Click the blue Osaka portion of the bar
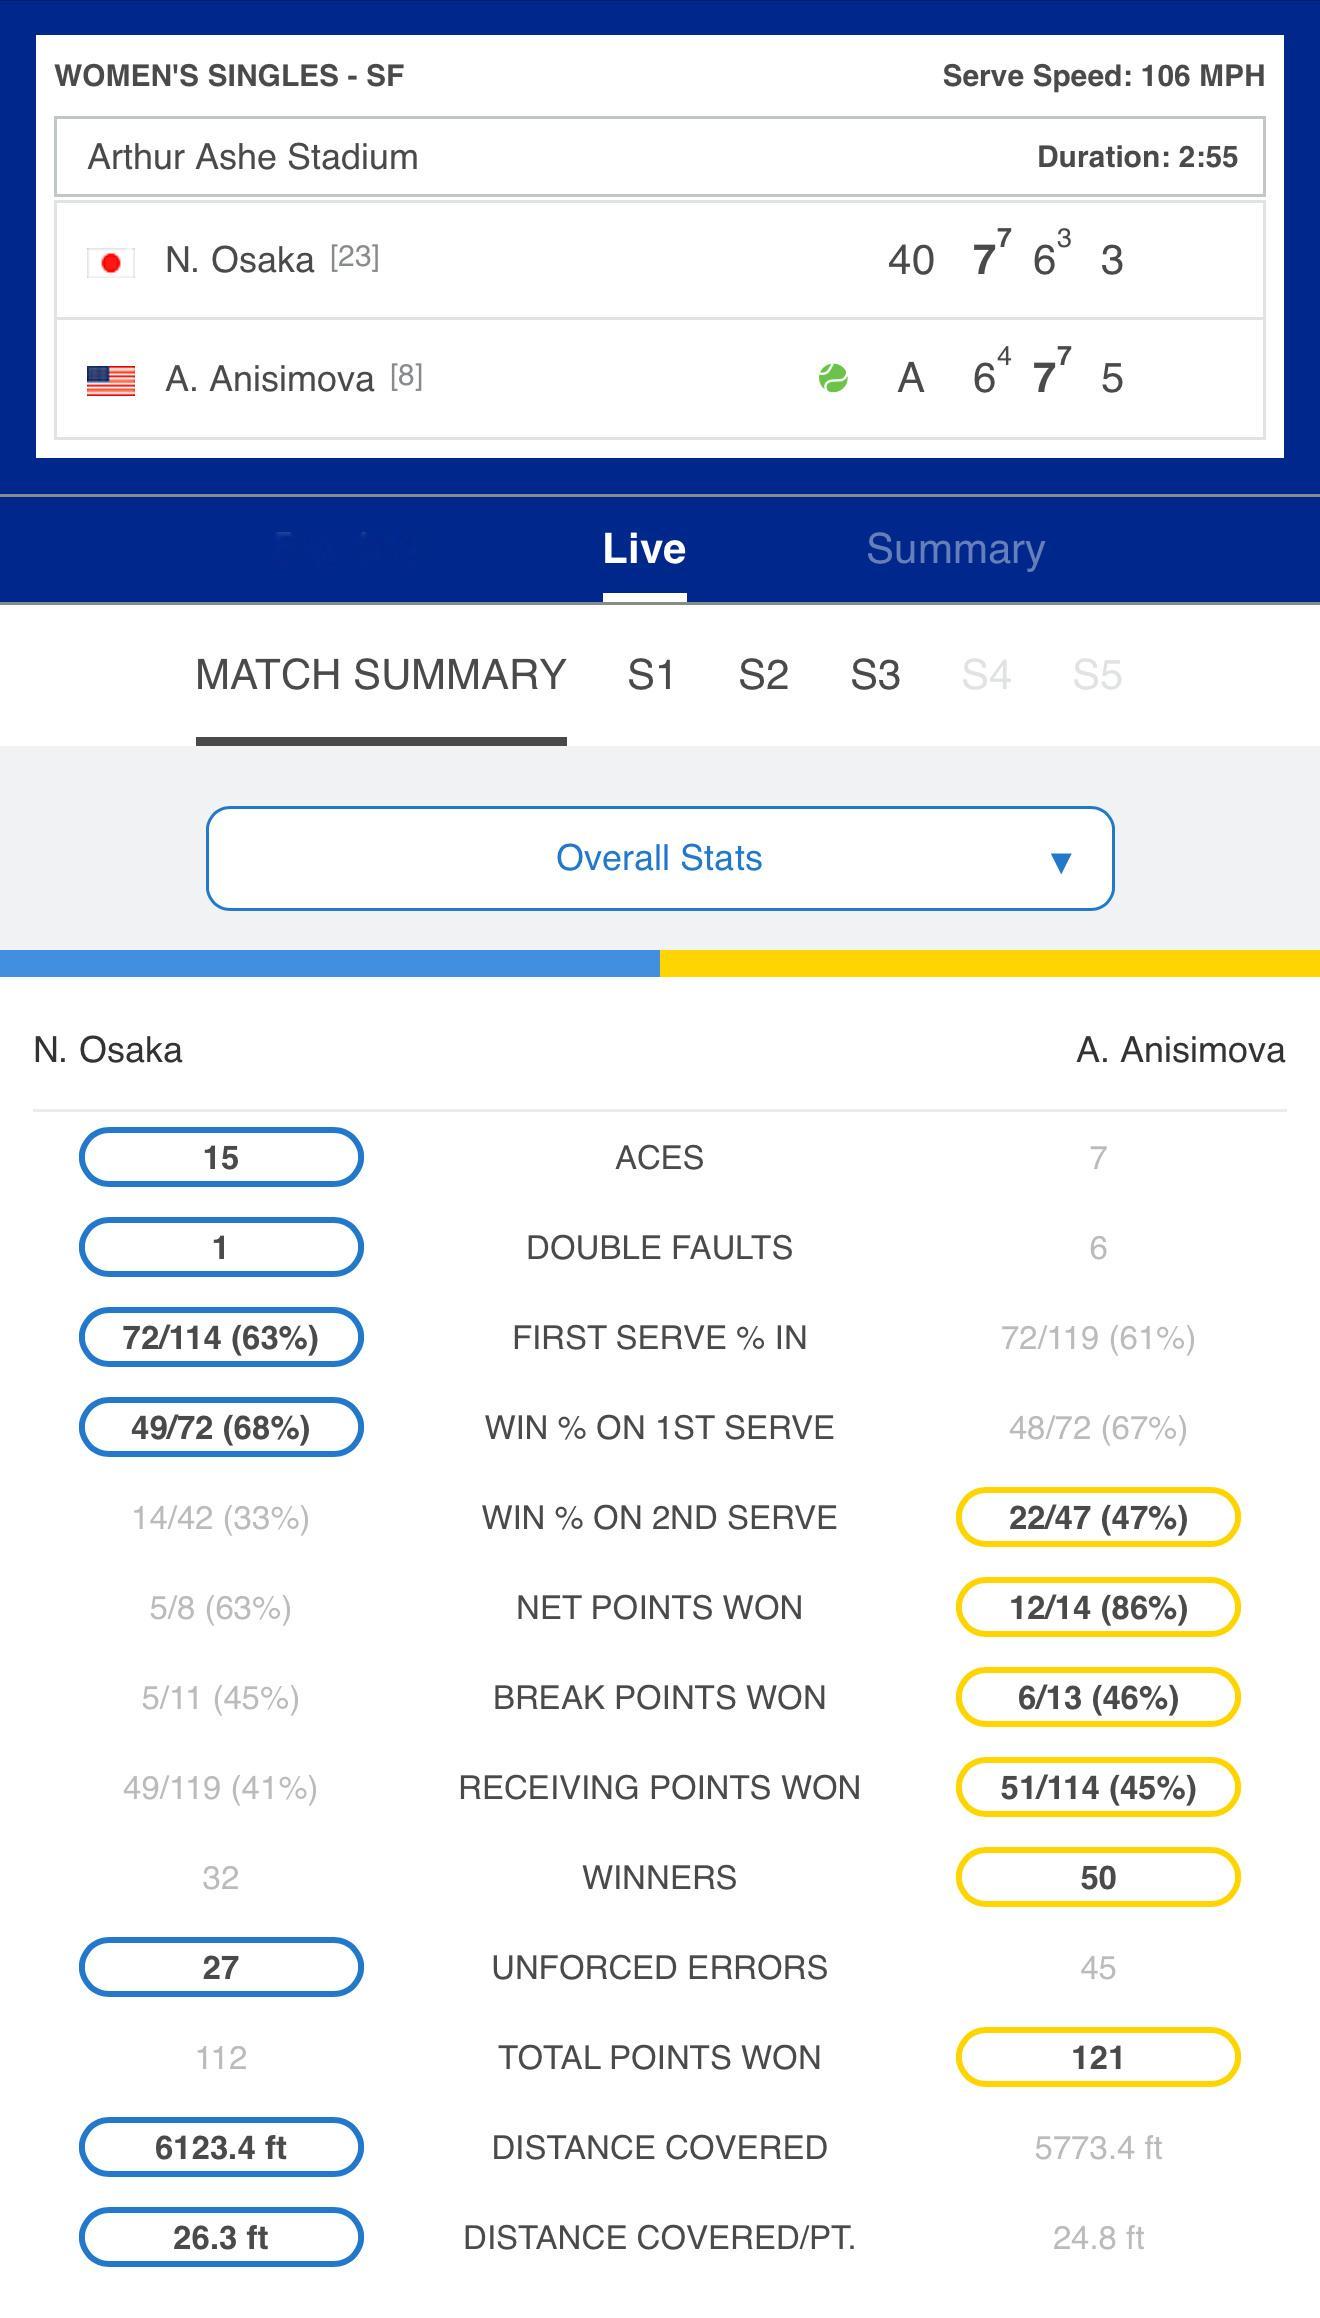Screen dimensions: 1320x2318 [x=330, y=963]
